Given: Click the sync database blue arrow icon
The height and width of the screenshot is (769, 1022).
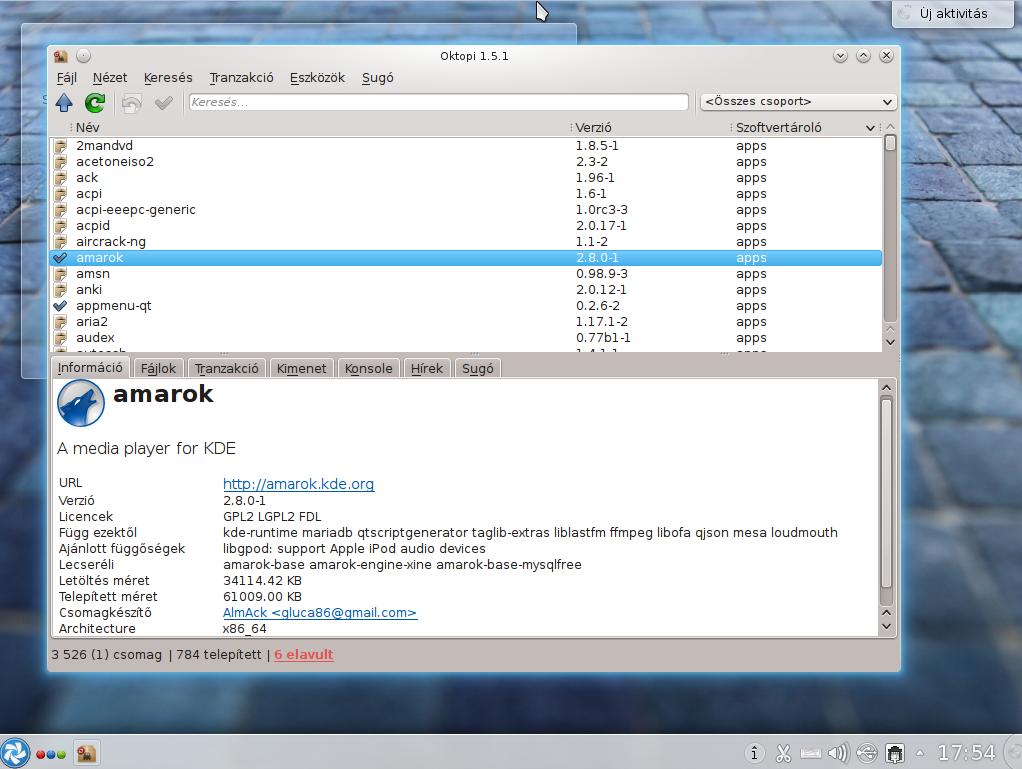Looking at the screenshot, I should (x=64, y=102).
